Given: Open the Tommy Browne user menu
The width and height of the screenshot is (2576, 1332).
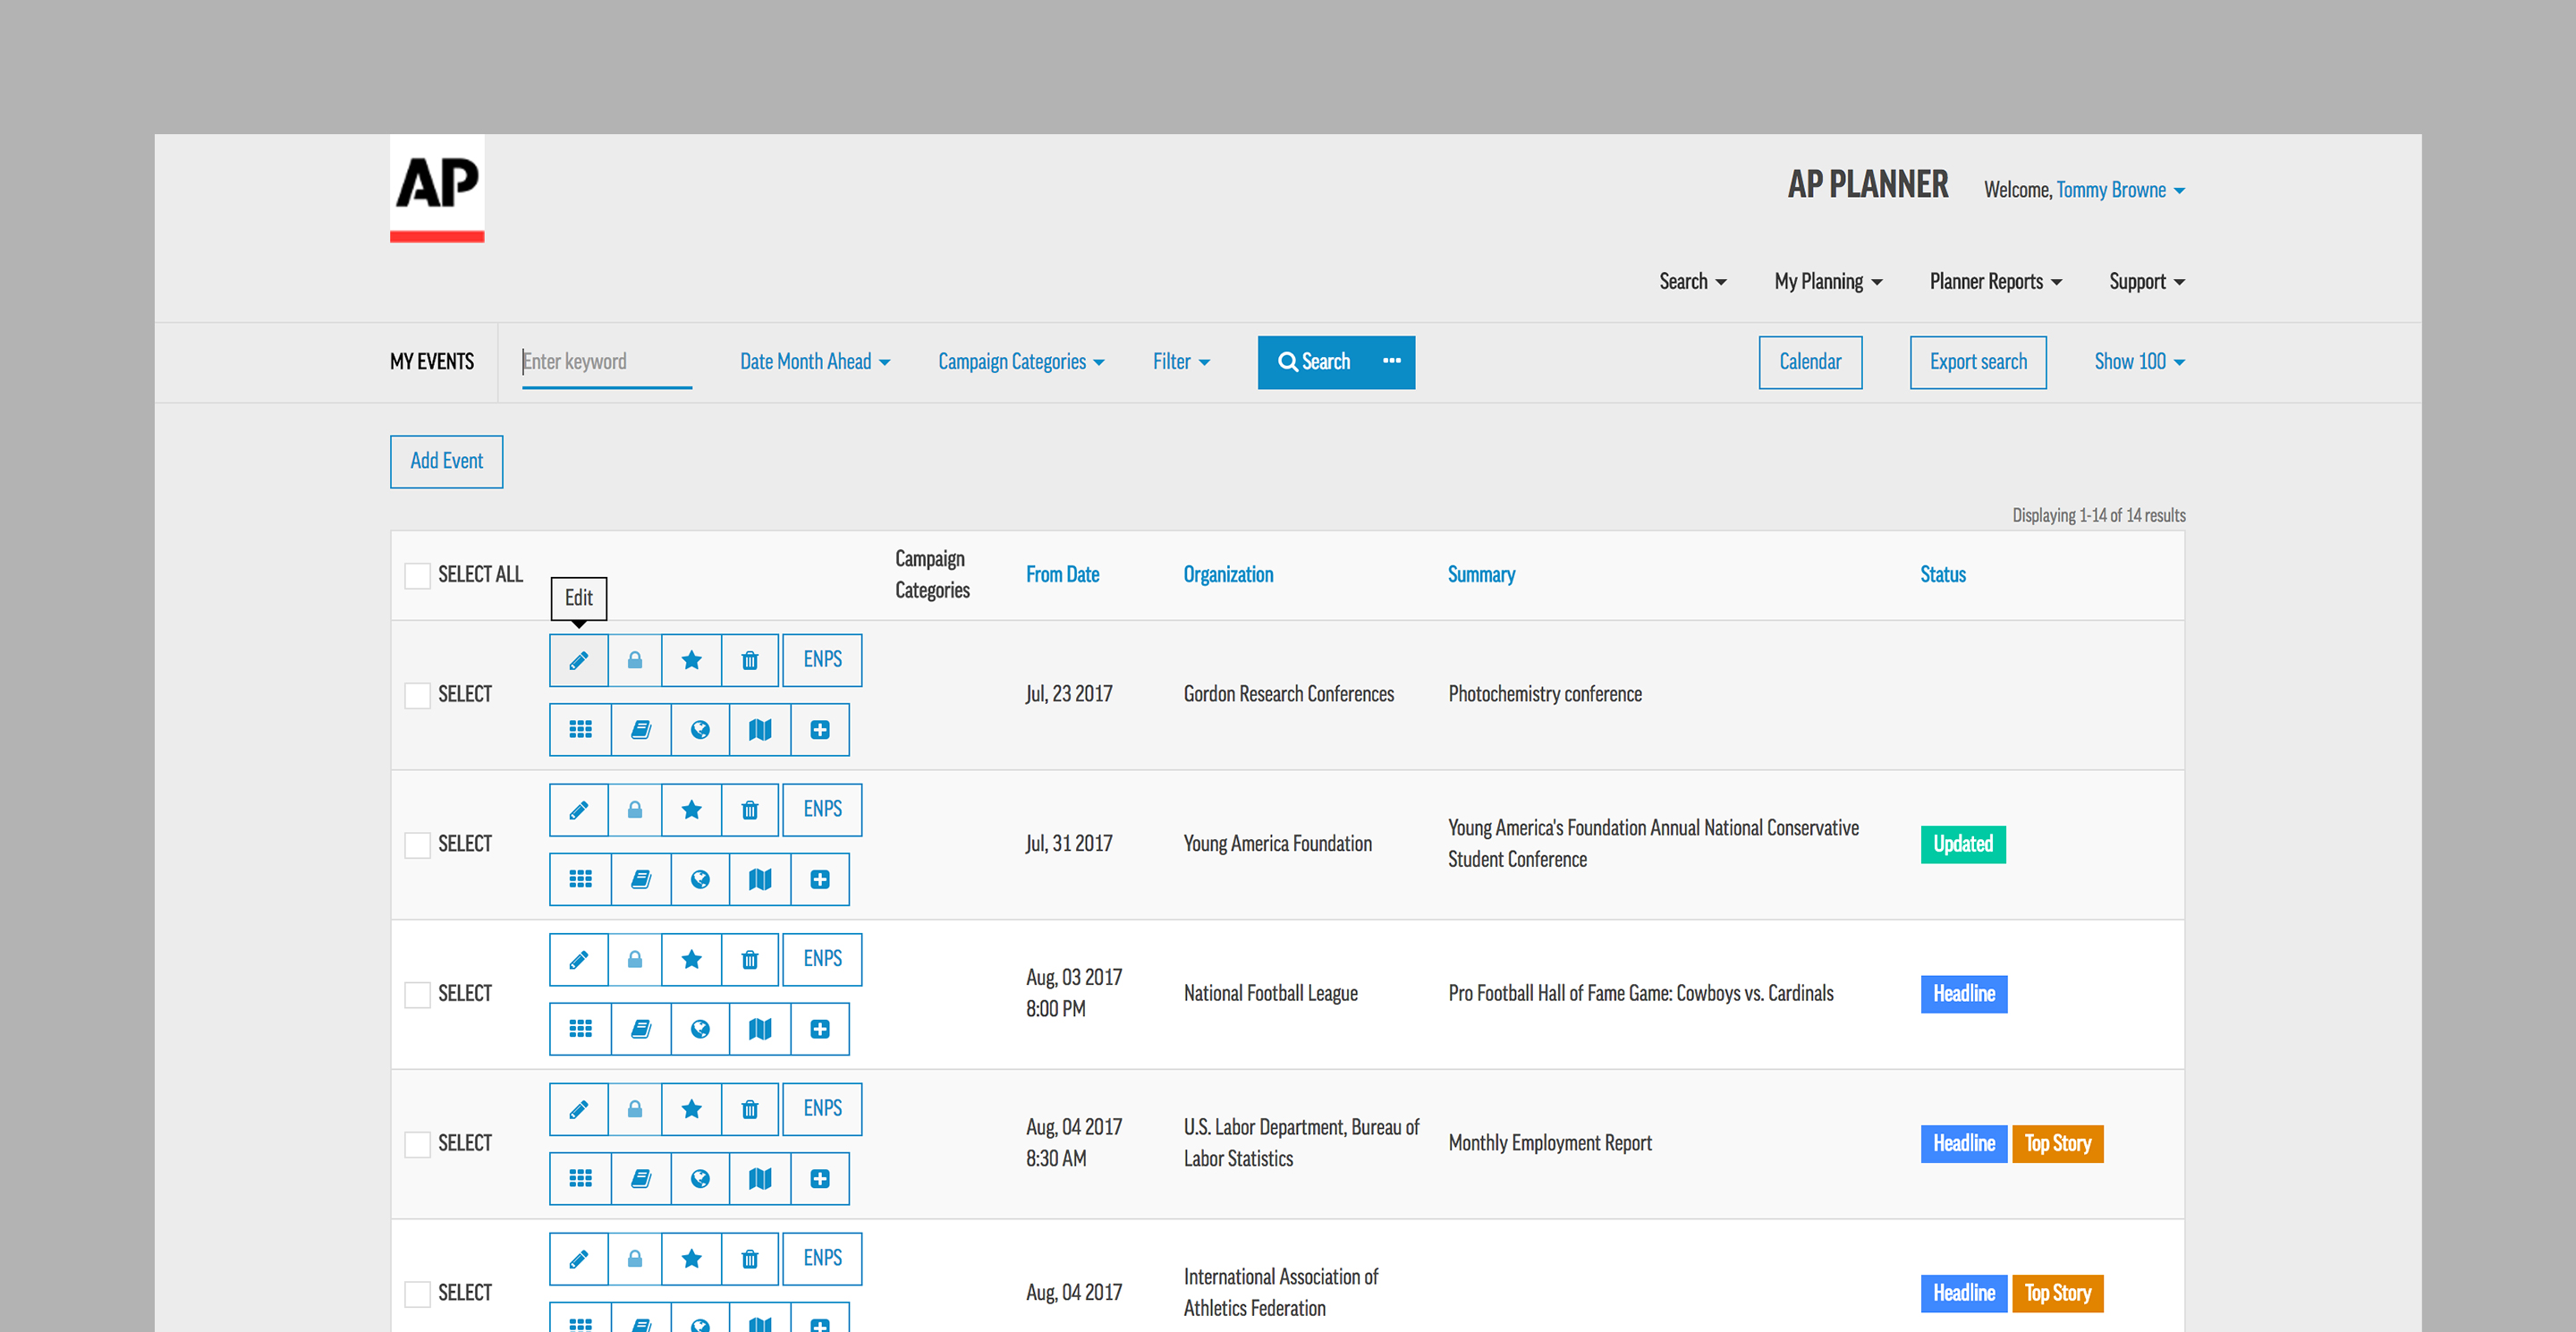Looking at the screenshot, I should (2120, 190).
